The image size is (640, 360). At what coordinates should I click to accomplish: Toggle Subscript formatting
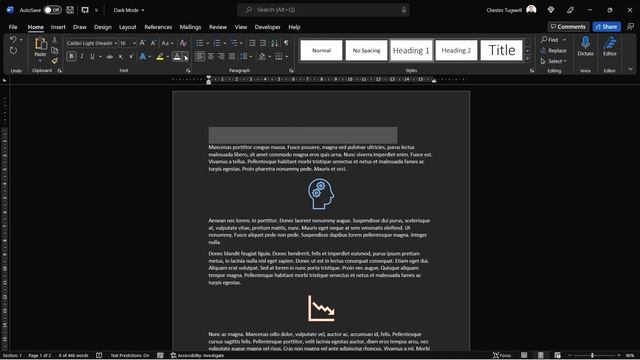pyautogui.click(x=120, y=57)
